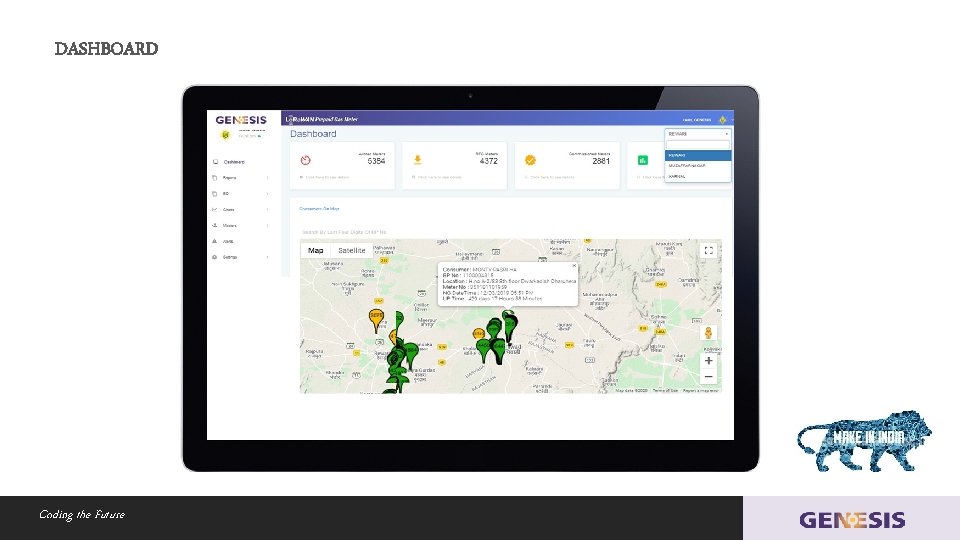
Task: Click the red clock icon on first card
Action: point(306,160)
